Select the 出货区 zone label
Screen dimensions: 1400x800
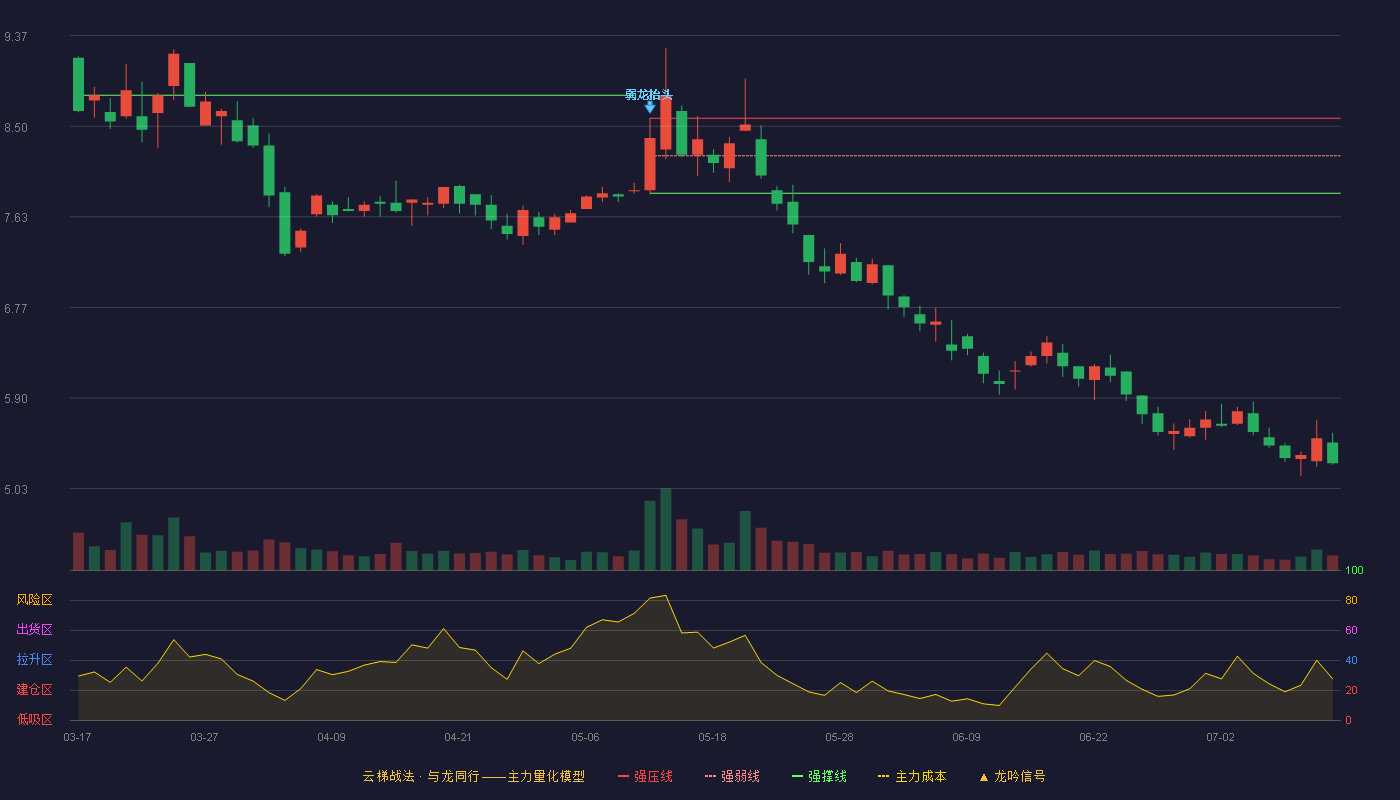pos(34,630)
